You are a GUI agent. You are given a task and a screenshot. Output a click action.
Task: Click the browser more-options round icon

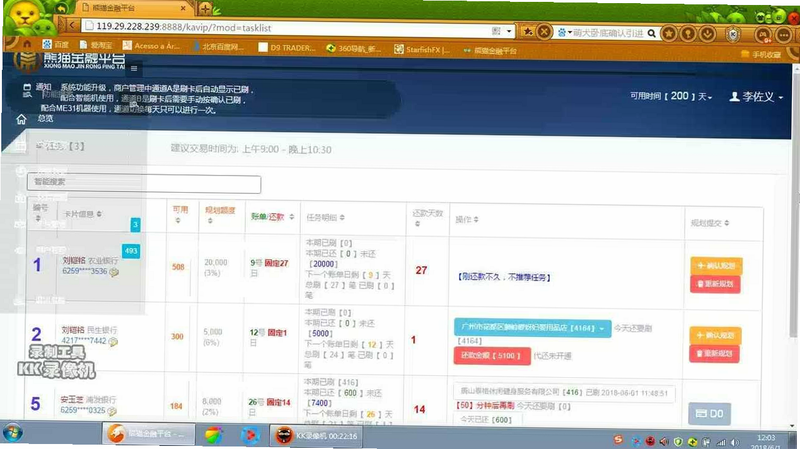[784, 35]
